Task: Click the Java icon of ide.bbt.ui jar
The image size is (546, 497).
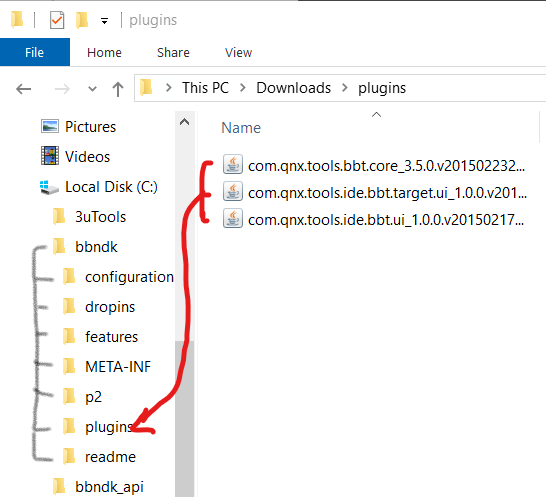Action: [x=233, y=218]
